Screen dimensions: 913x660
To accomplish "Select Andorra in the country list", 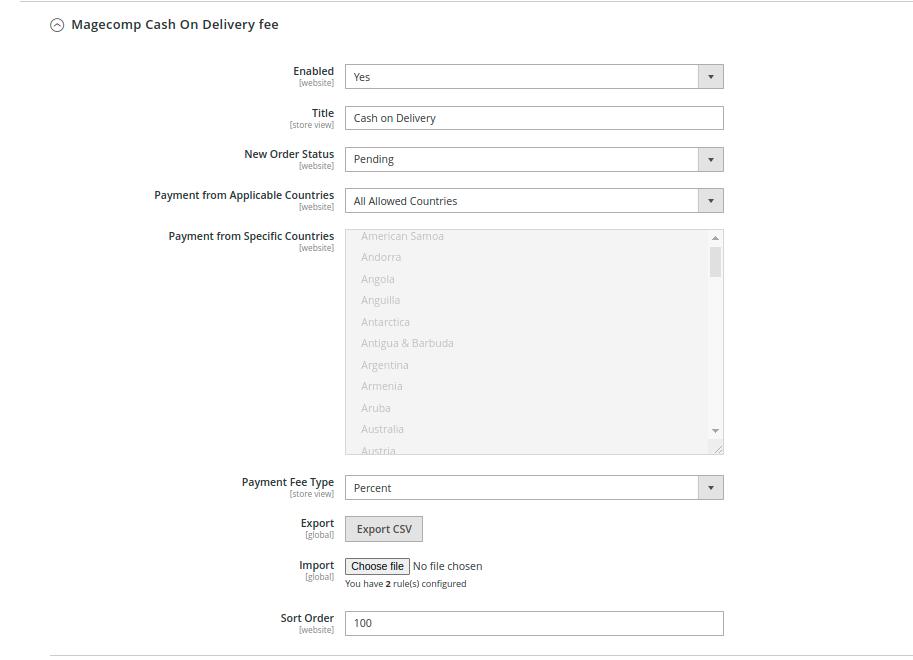I will (381, 258).
